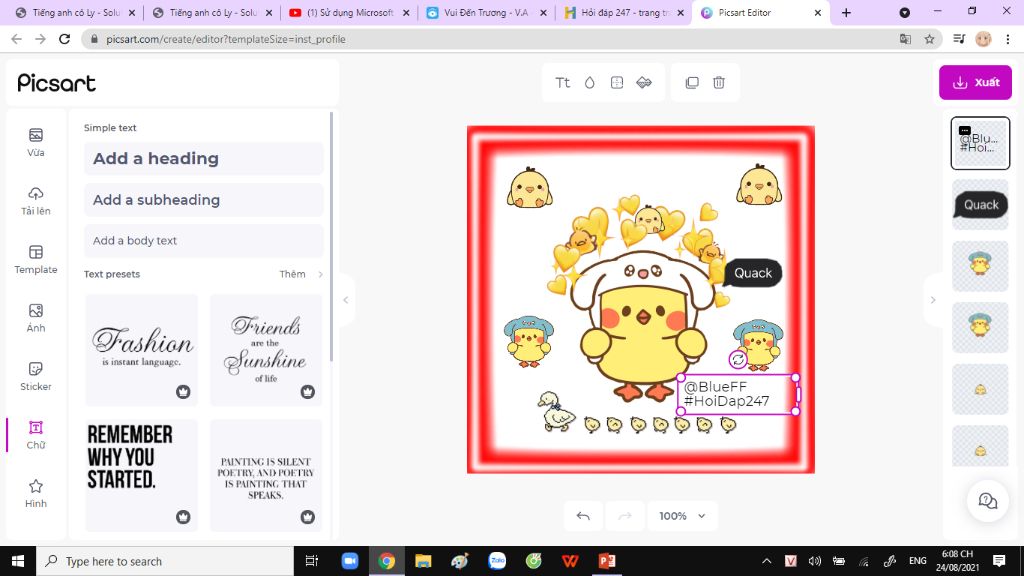Open File Explorer from the taskbar

[423, 561]
